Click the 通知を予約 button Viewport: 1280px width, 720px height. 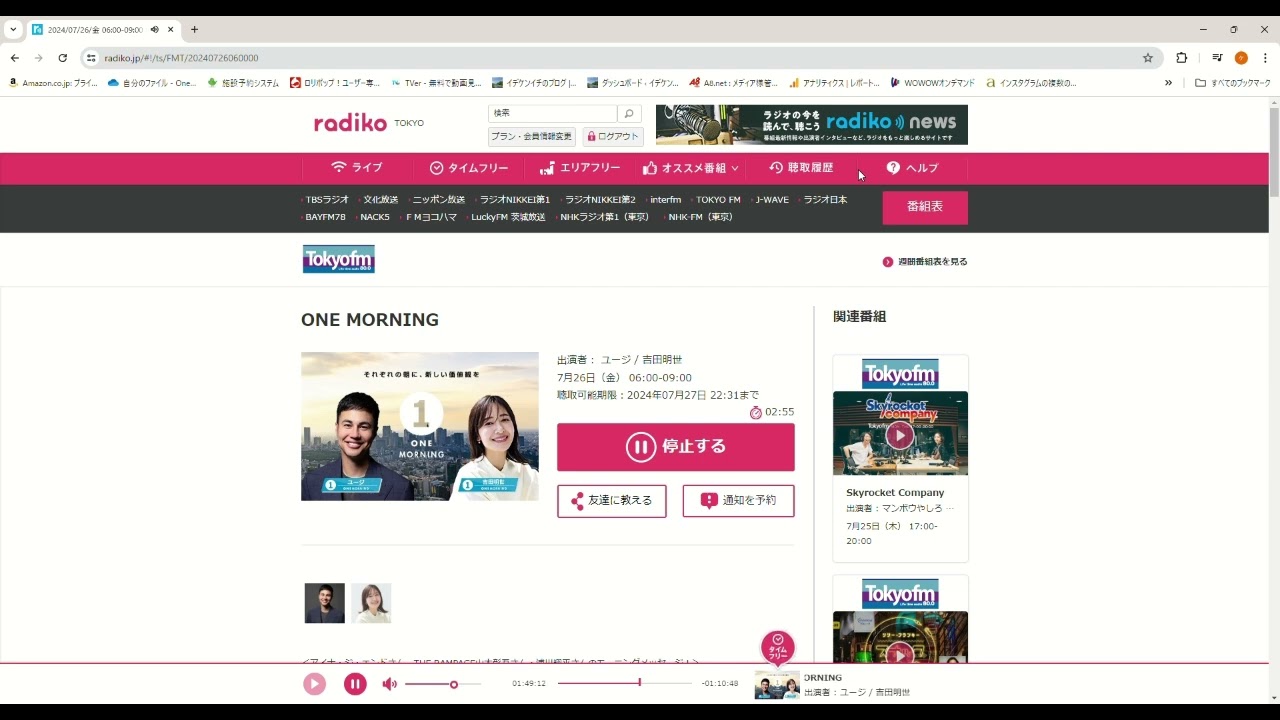pyautogui.click(x=738, y=501)
